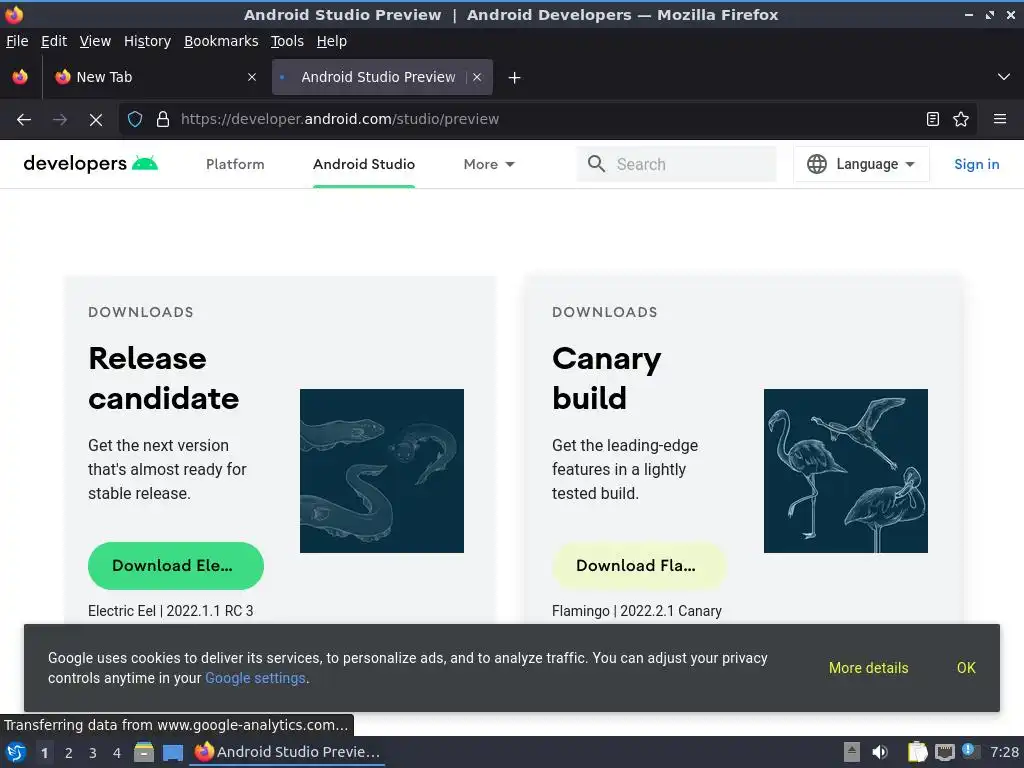This screenshot has width=1024, height=768.
Task: Click 'Electric Eel | 2022.1.1 RC 3' text
Action: [x=170, y=611]
